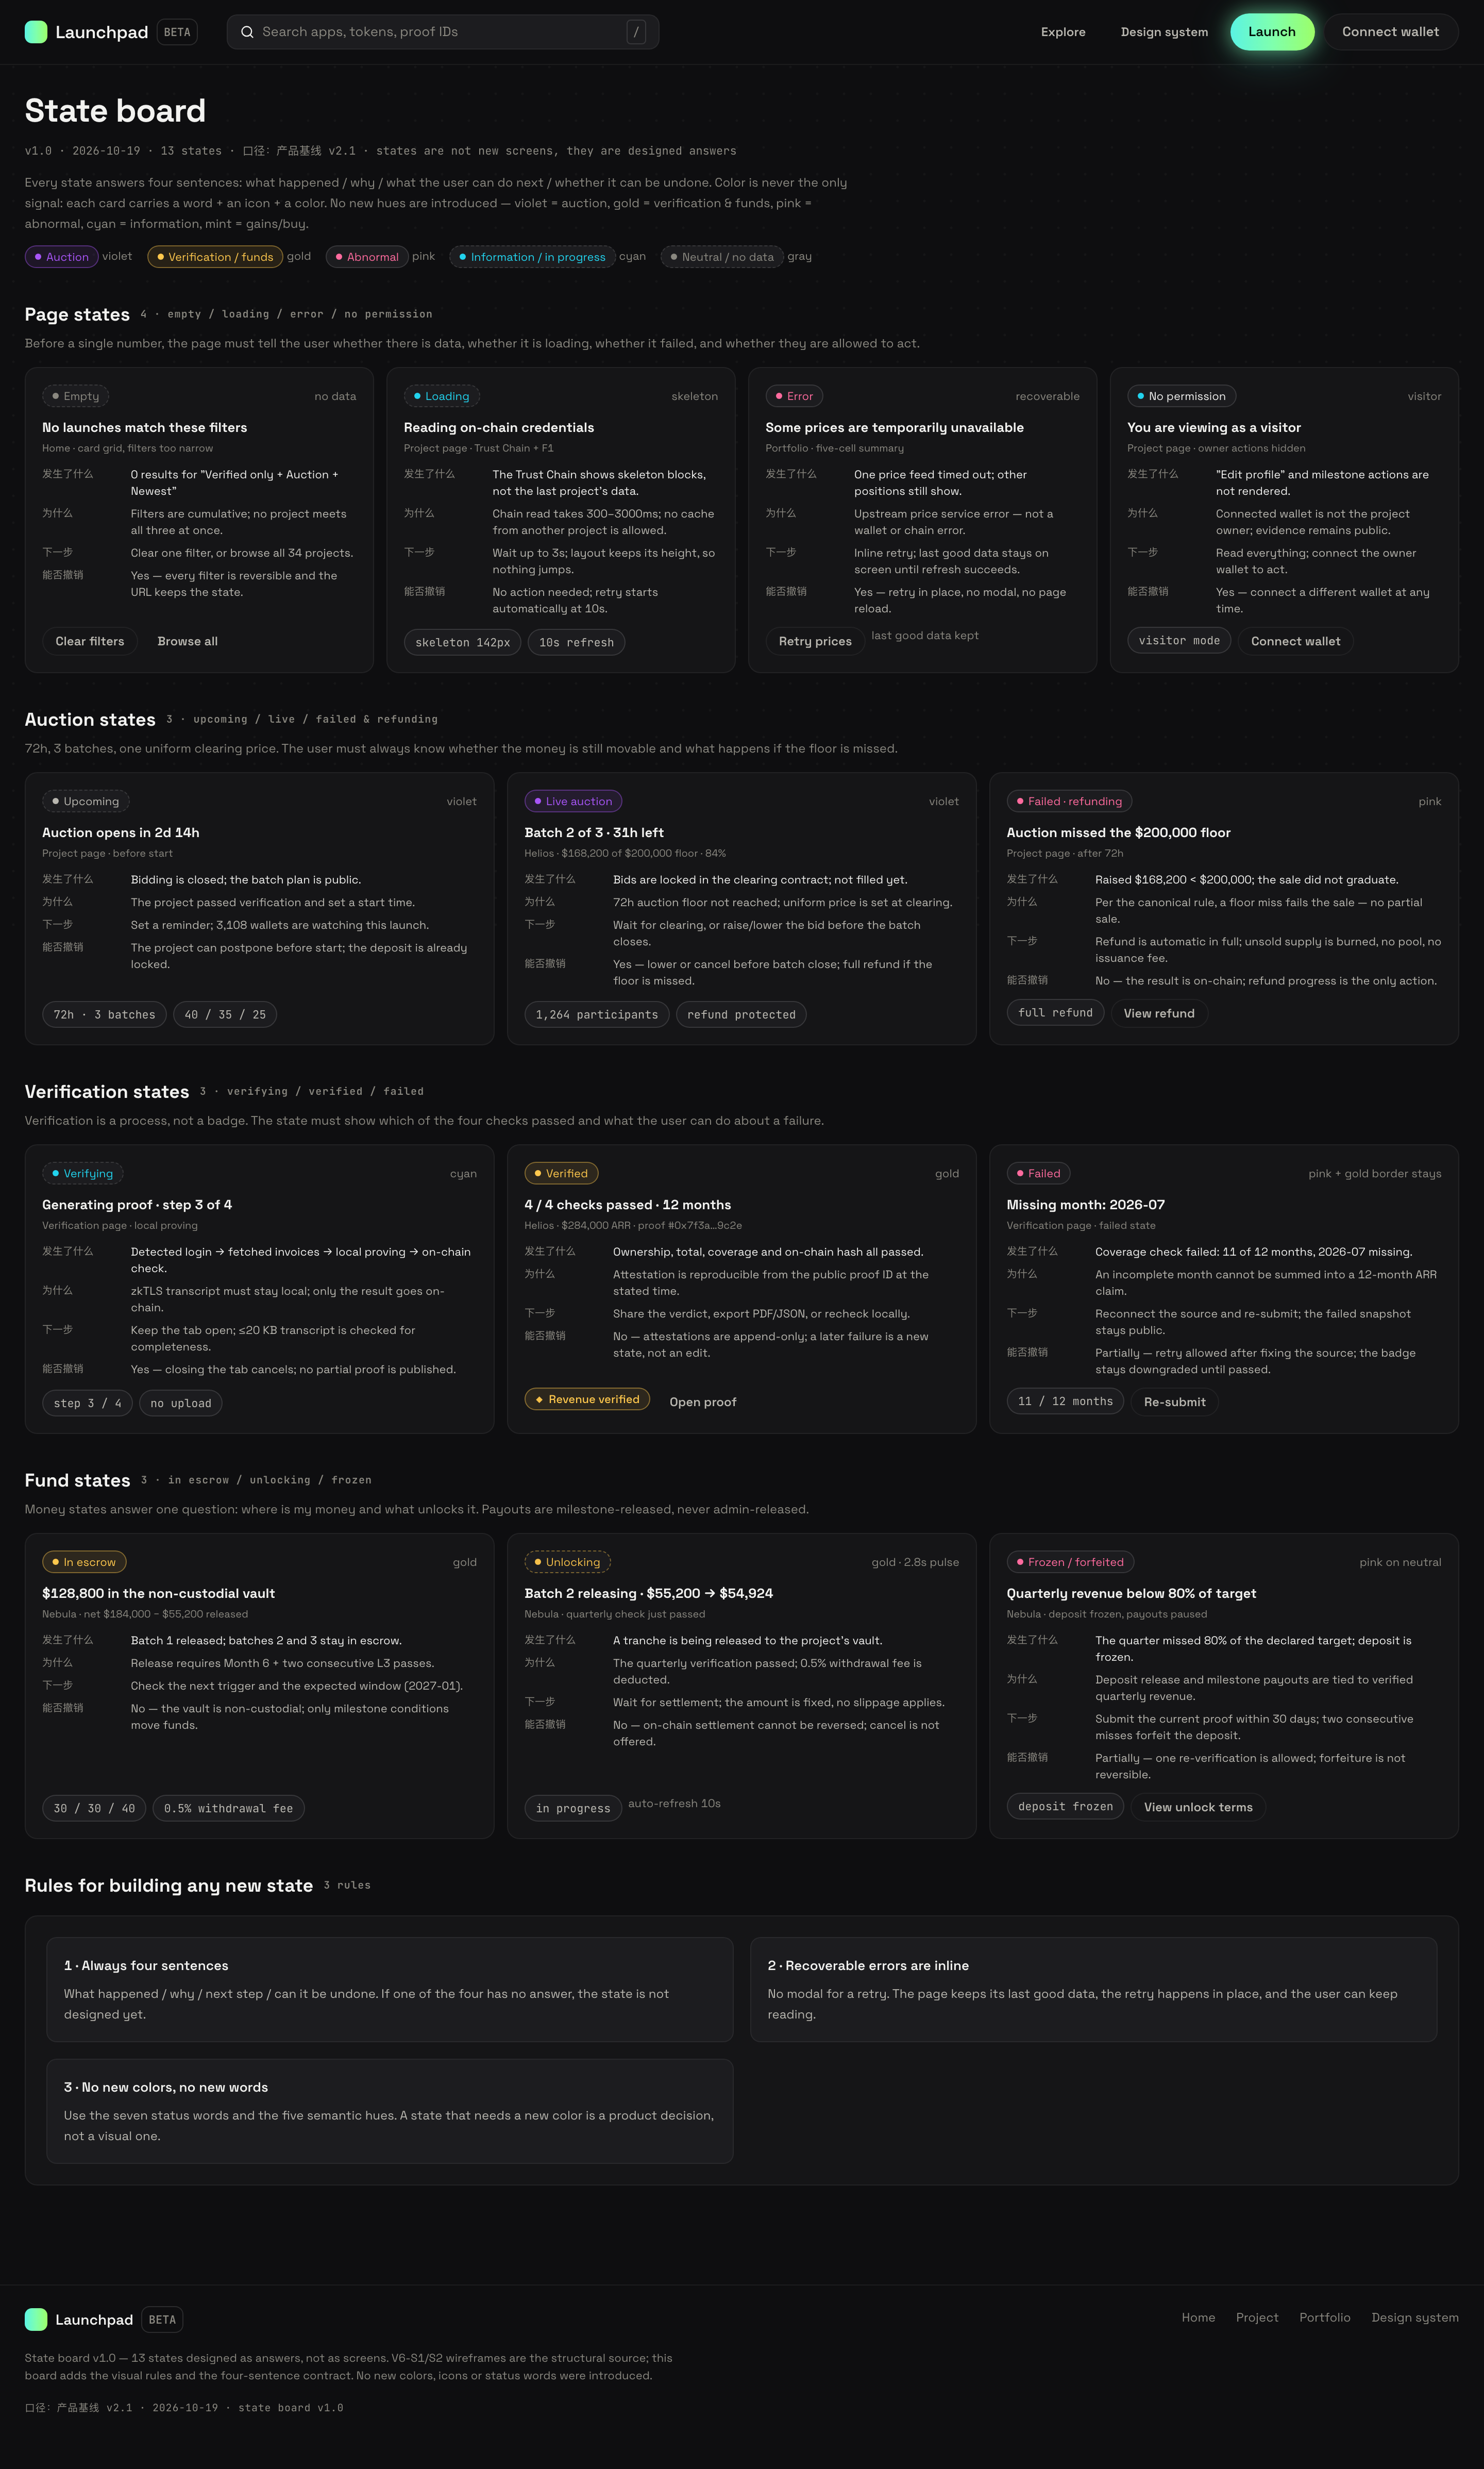
Task: Click rule card Always four sentences
Action: click(390, 1990)
